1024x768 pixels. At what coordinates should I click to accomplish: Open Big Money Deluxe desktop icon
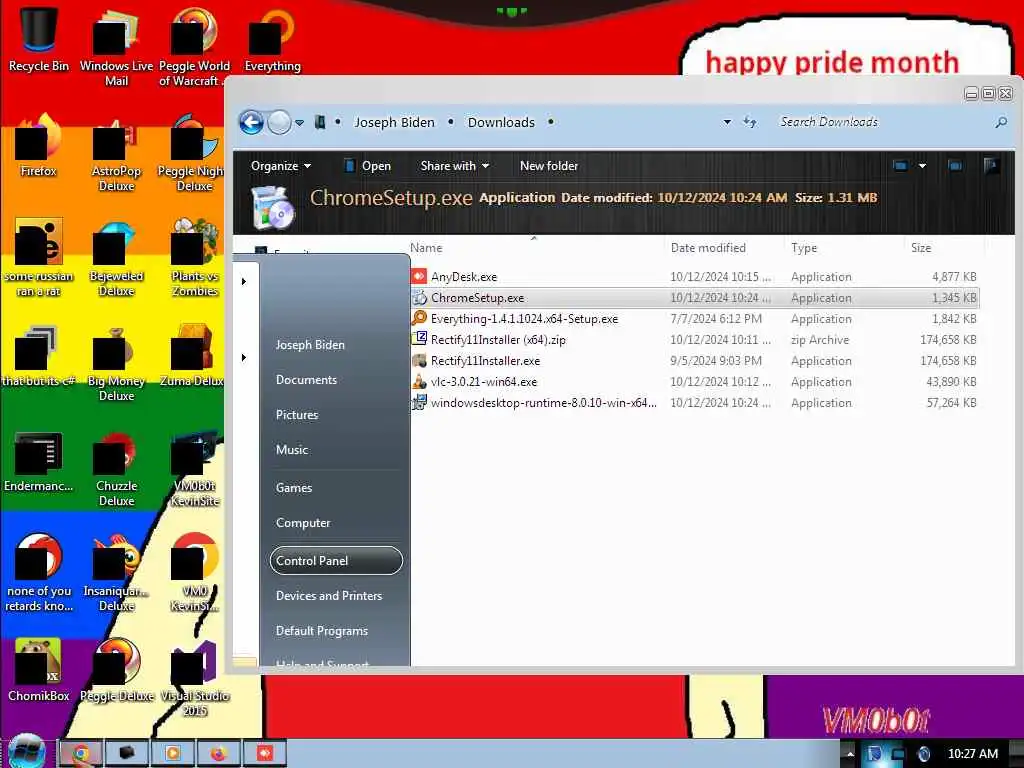(x=116, y=363)
